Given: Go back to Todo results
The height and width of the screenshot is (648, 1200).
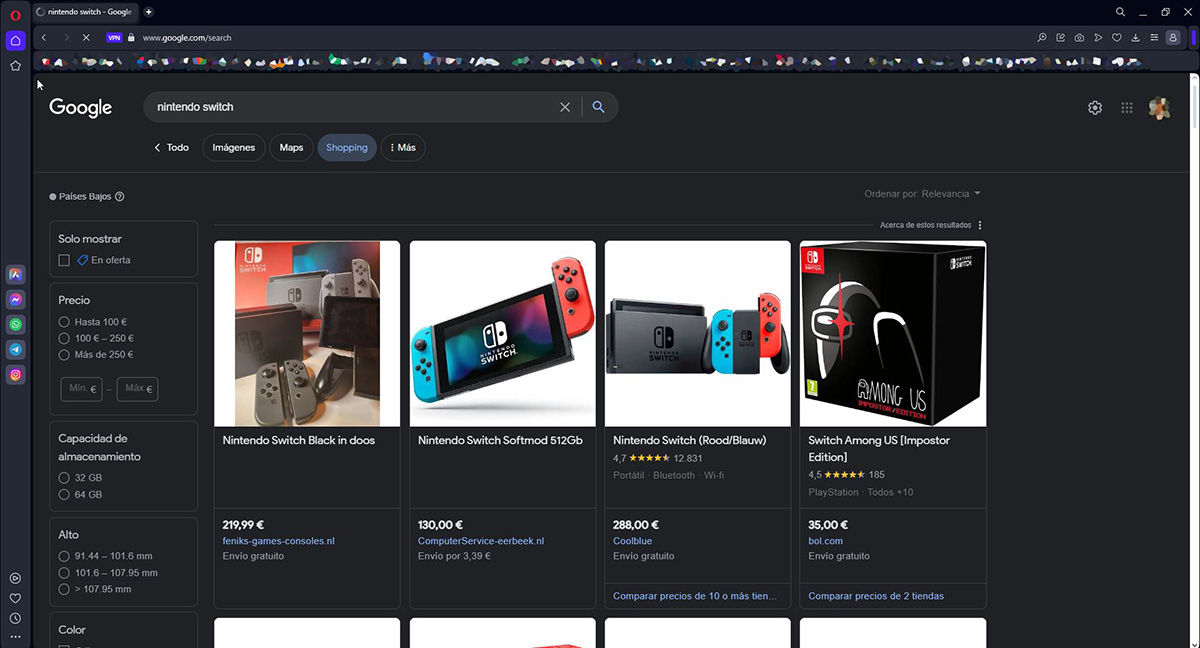Looking at the screenshot, I should tap(171, 147).
